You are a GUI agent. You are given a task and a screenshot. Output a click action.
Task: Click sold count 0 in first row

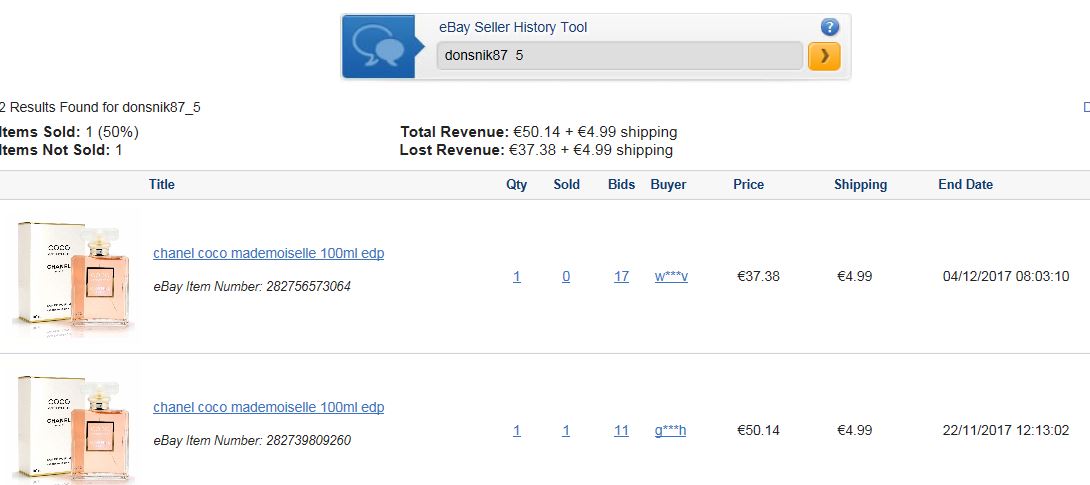(x=566, y=276)
